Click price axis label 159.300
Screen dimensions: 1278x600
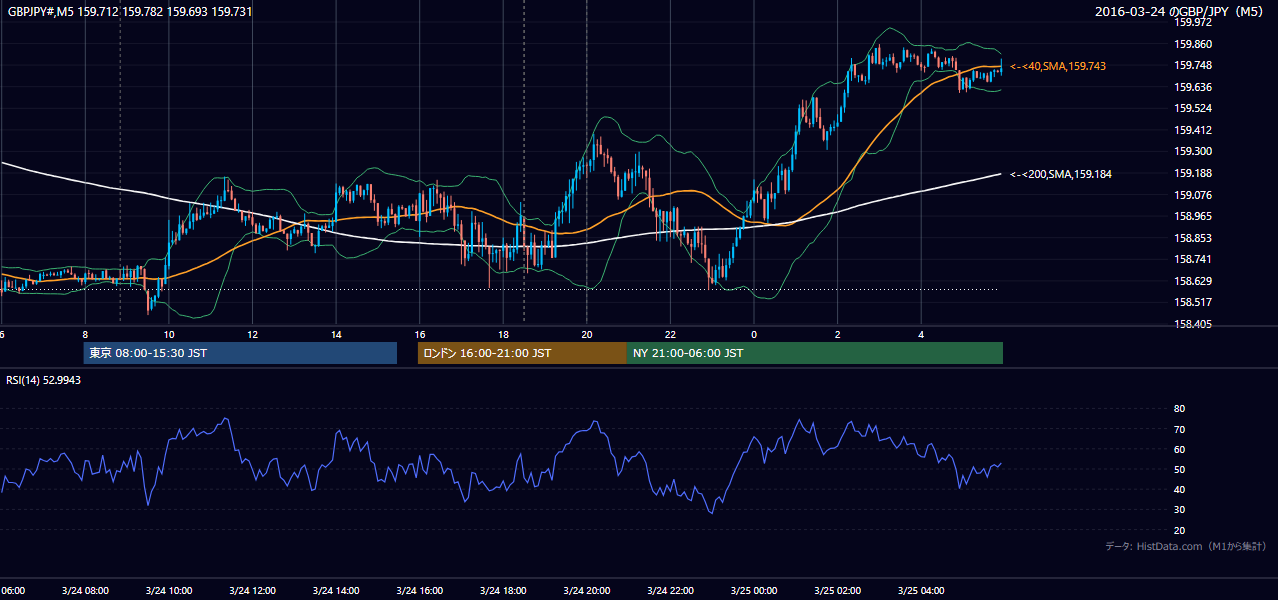click(x=1193, y=152)
